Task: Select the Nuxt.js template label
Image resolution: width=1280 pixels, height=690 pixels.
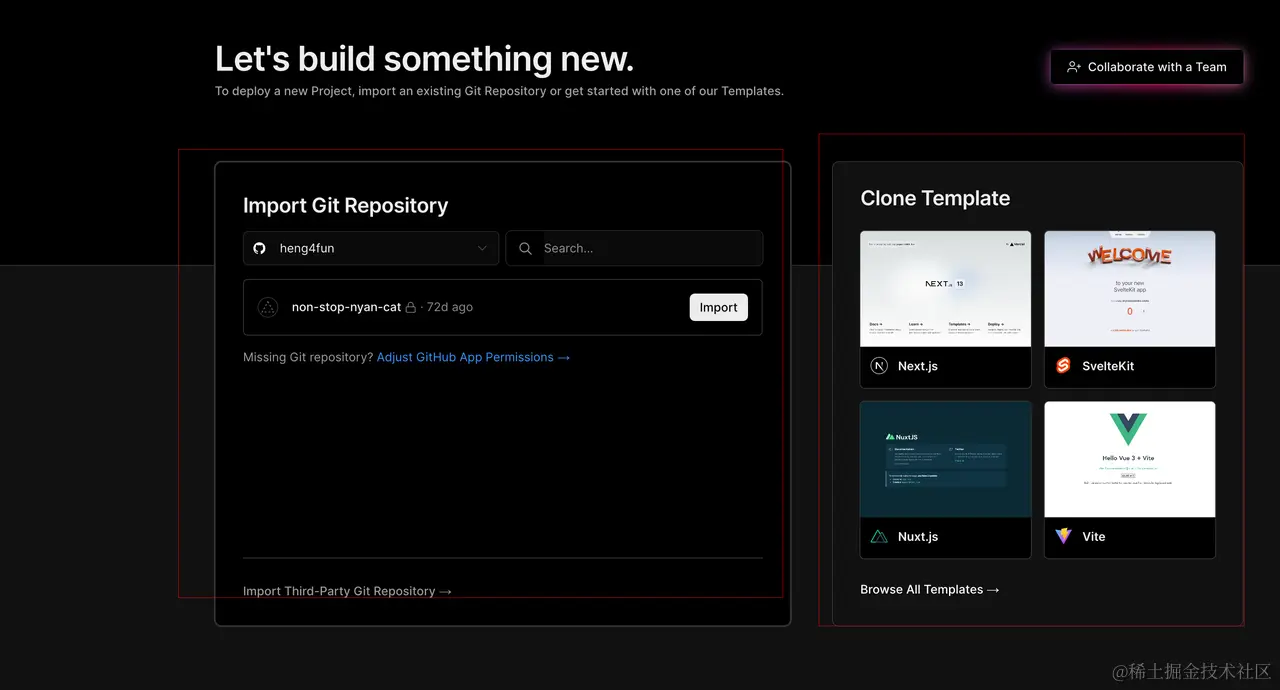Action: (918, 537)
